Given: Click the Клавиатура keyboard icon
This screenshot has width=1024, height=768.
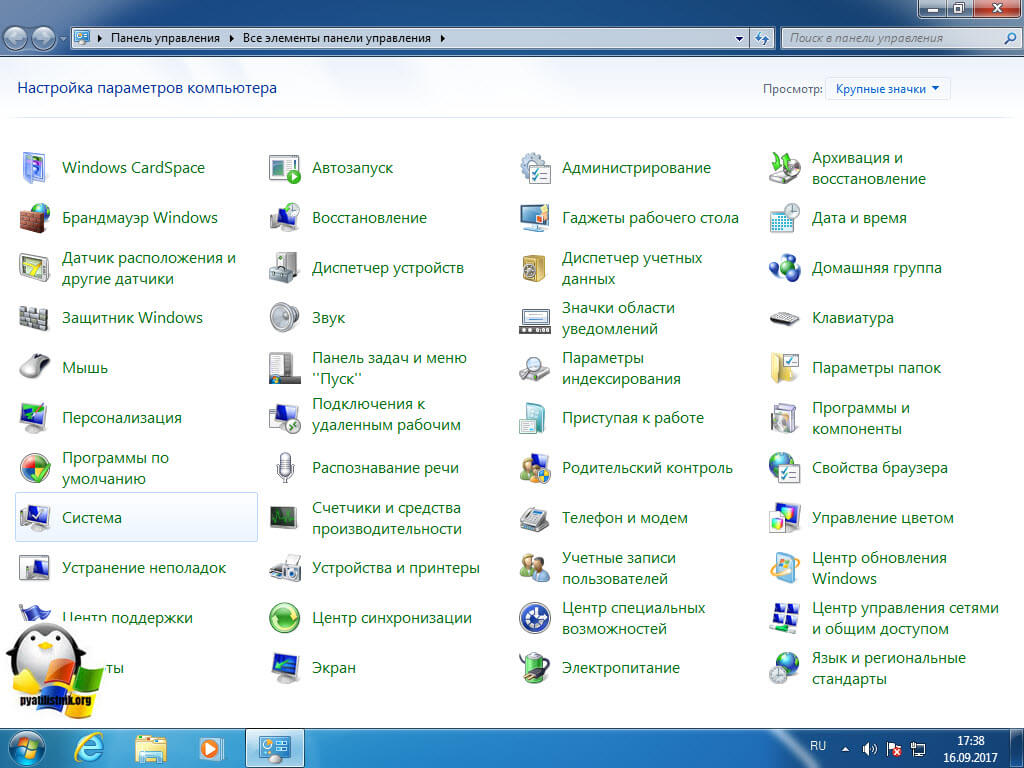Looking at the screenshot, I should [784, 318].
